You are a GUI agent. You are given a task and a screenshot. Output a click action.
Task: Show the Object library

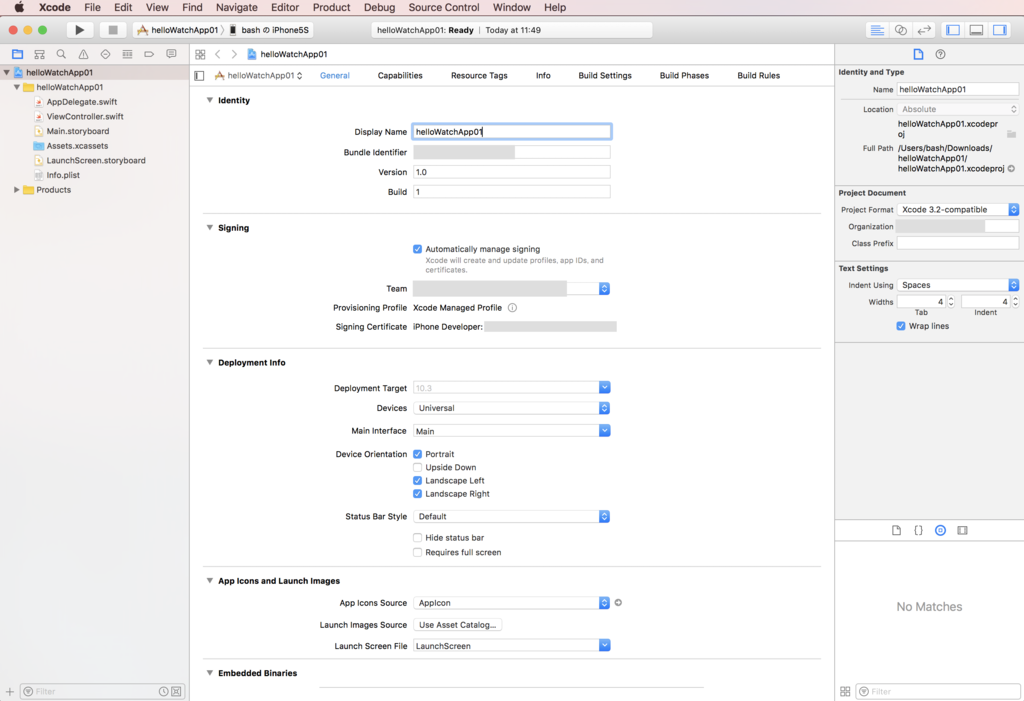pos(940,530)
